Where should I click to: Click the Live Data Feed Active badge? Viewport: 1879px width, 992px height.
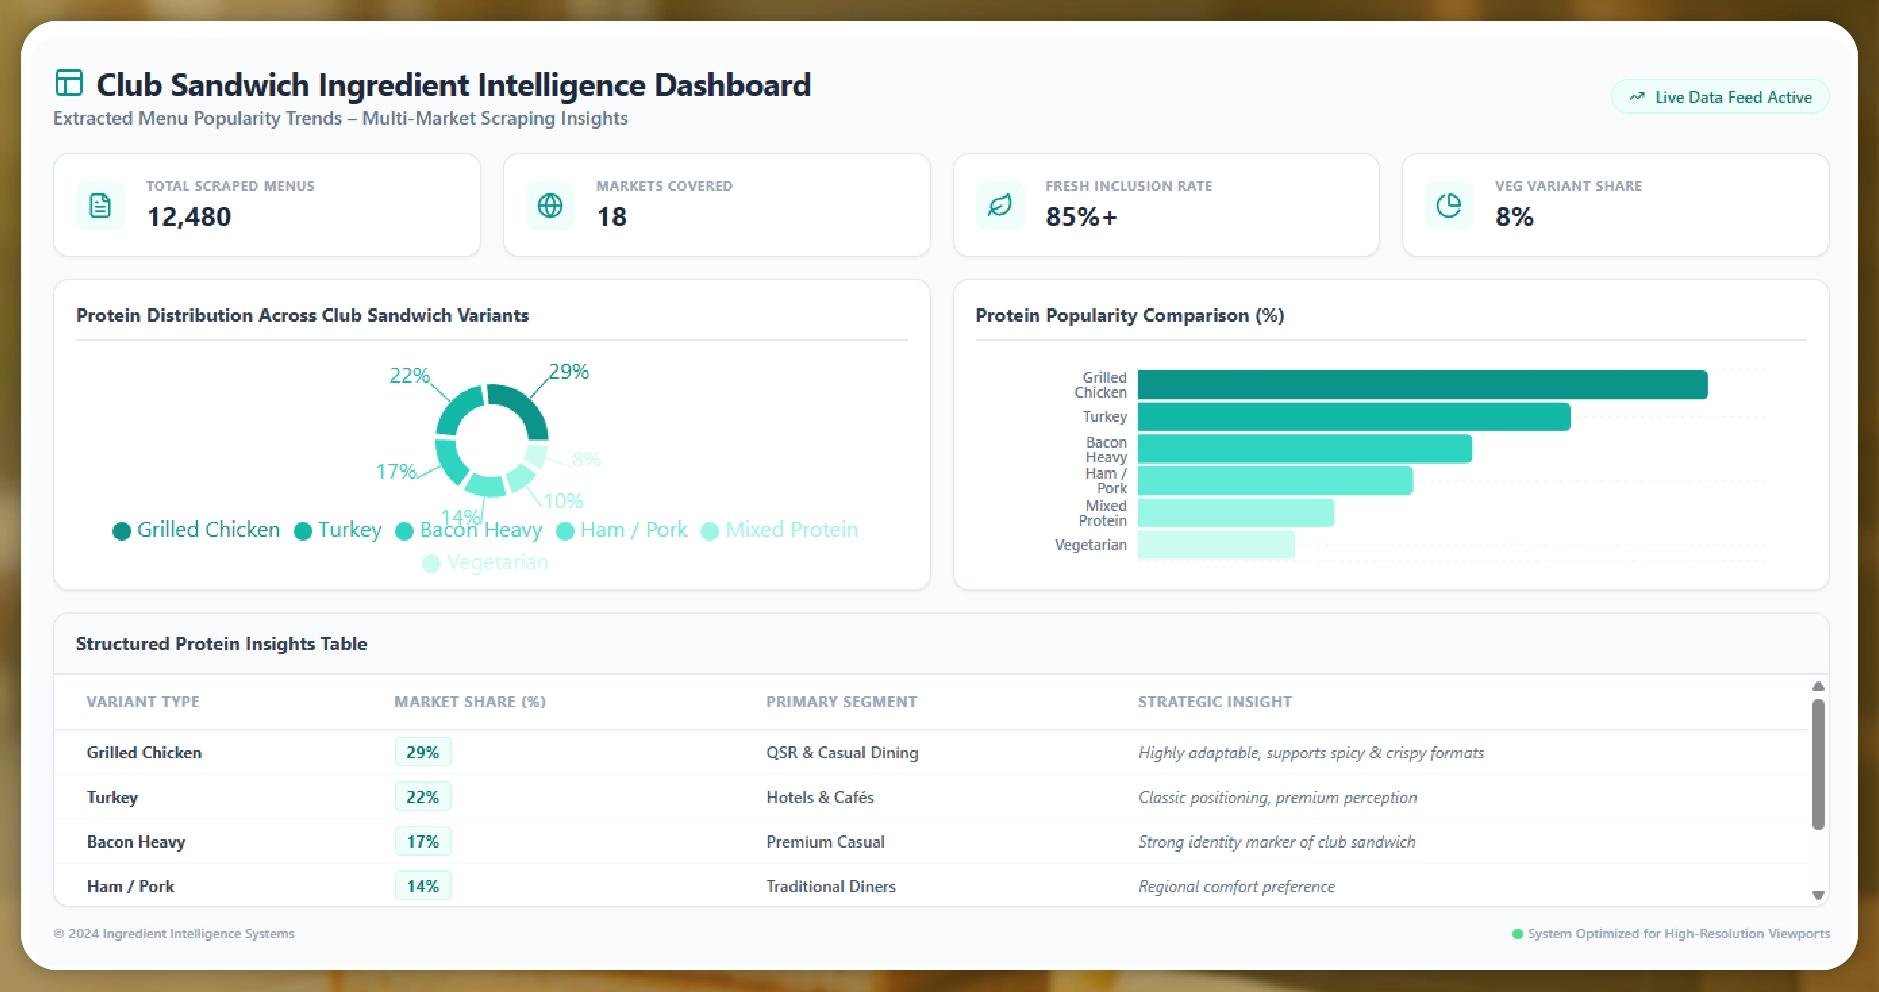(1720, 97)
